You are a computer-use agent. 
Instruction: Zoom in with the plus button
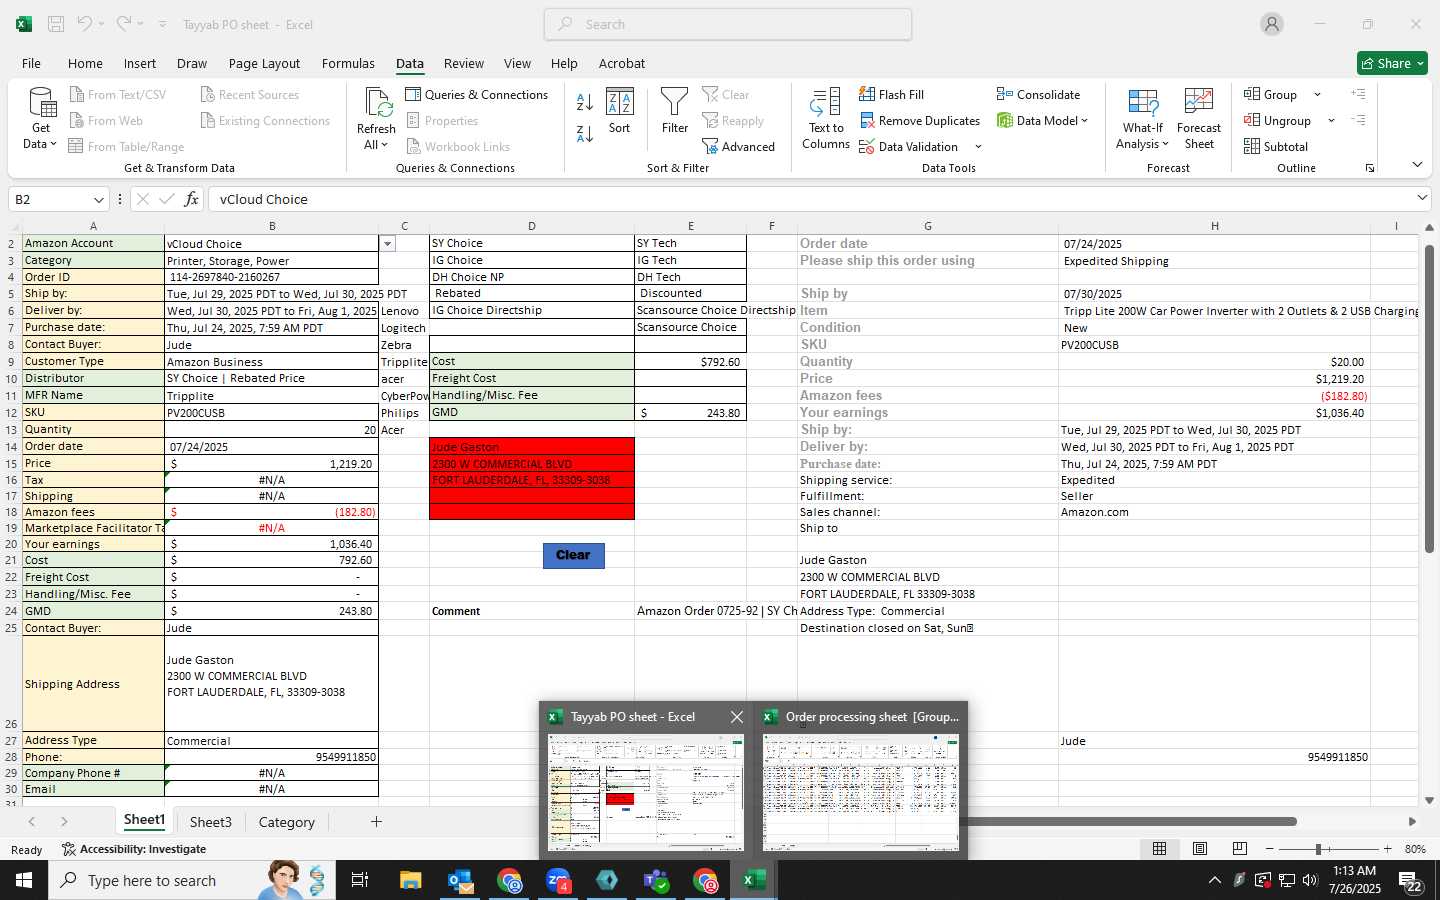click(1387, 849)
